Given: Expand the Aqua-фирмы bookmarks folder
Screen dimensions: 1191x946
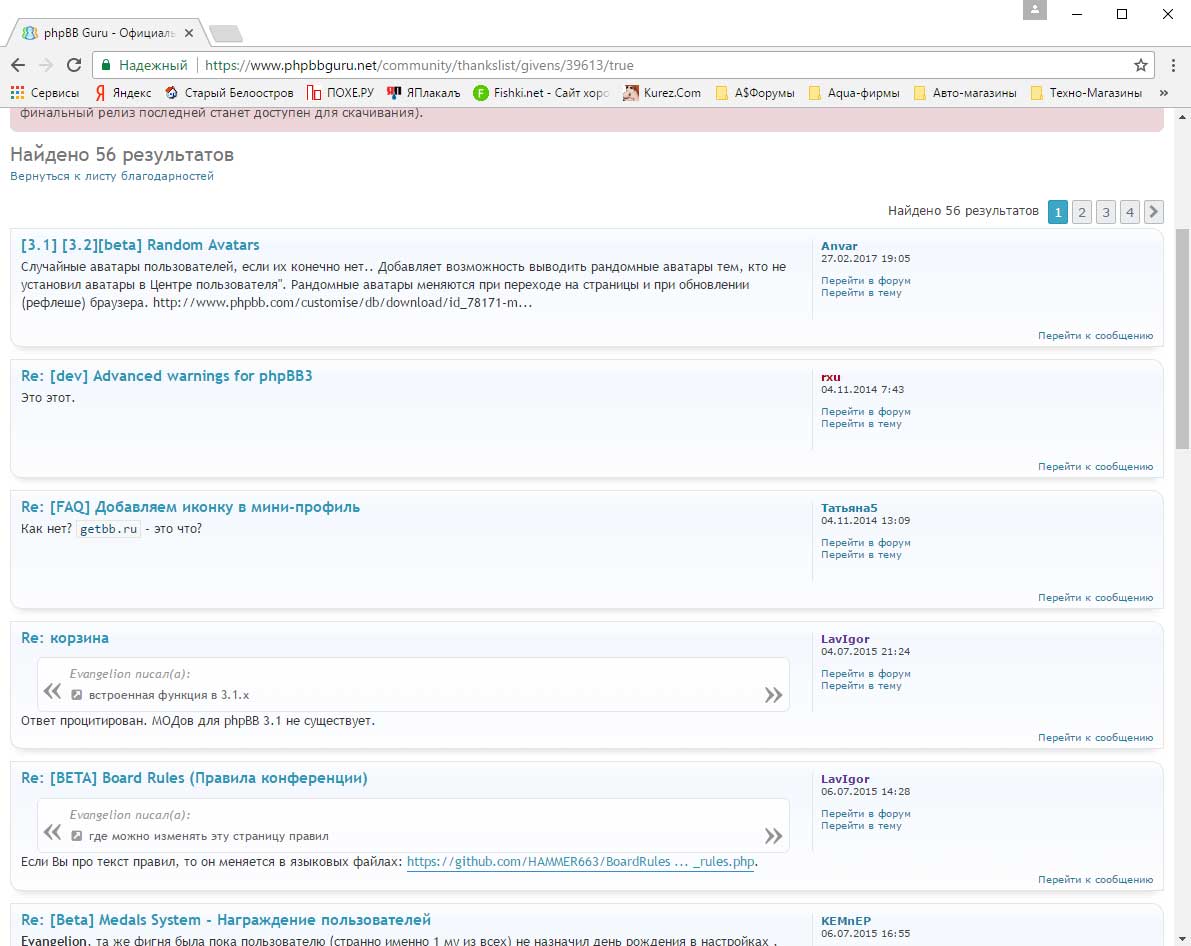Looking at the screenshot, I should pyautogui.click(x=853, y=93).
